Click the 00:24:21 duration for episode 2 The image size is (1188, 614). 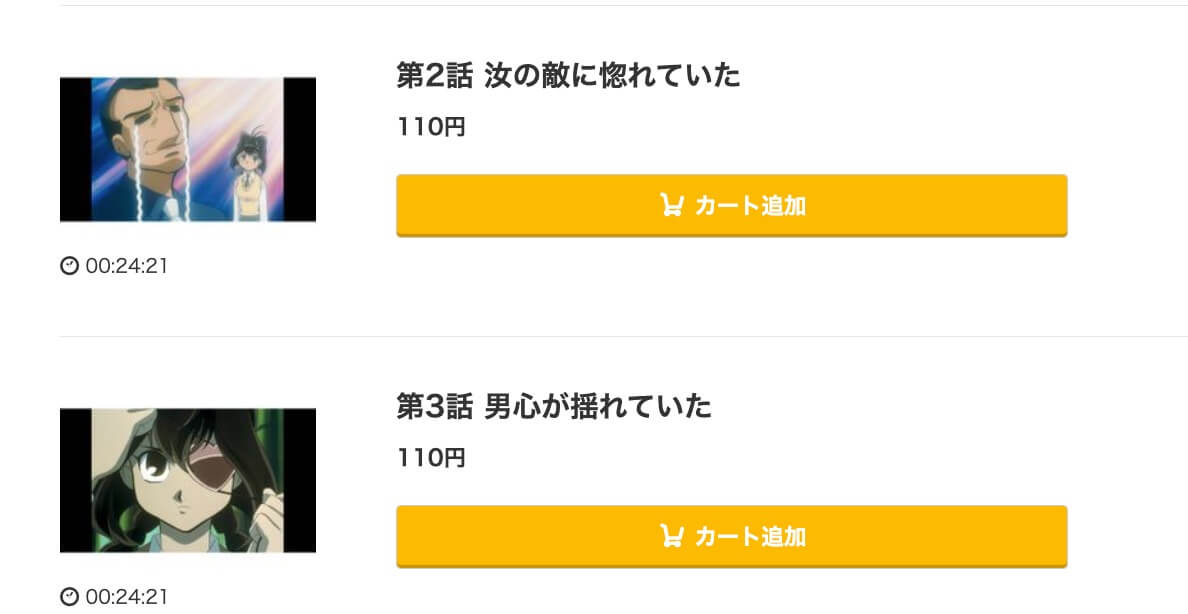click(x=127, y=266)
